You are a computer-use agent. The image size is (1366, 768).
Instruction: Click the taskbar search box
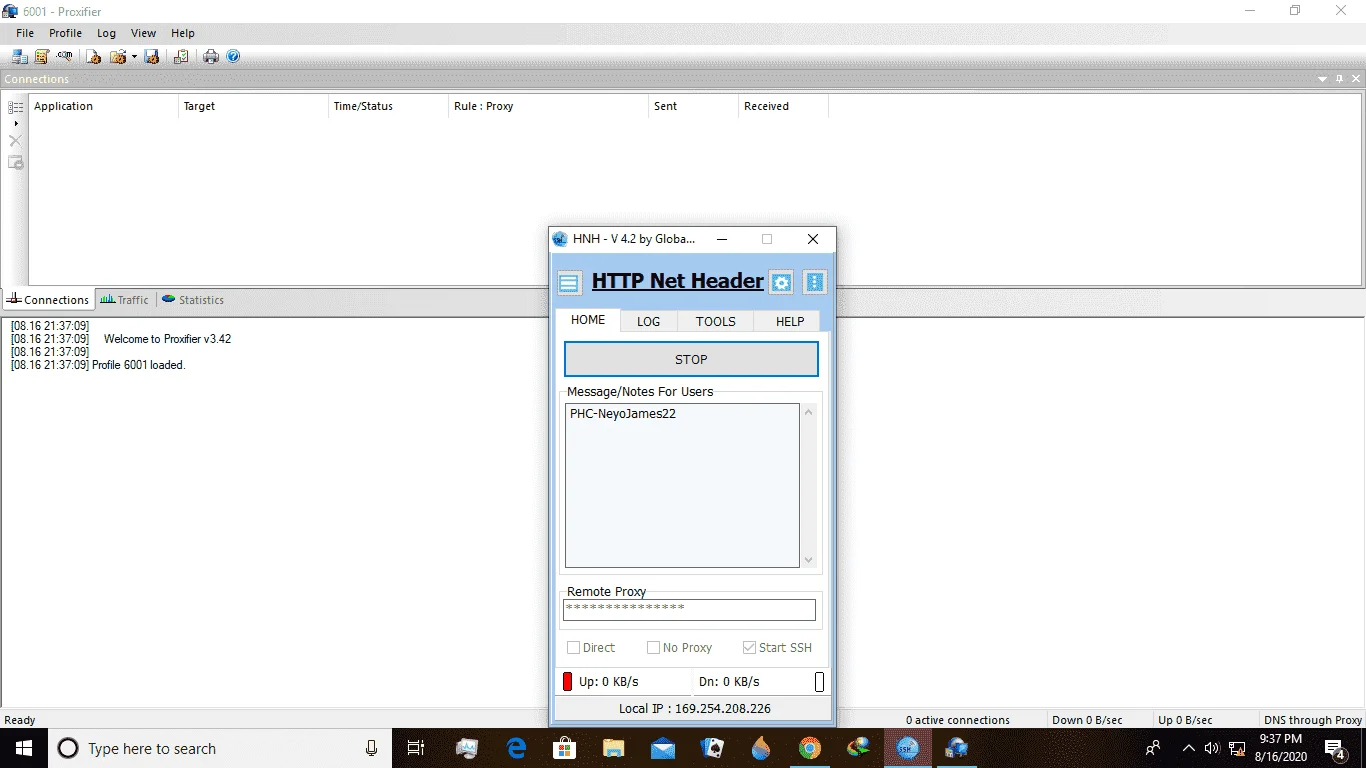pyautogui.click(x=219, y=748)
